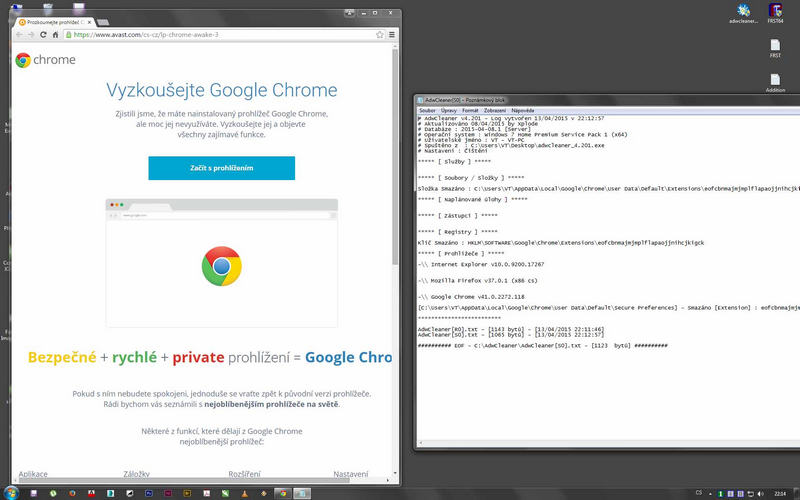
Task: Go to Chrome's home page icon
Action: pyautogui.click(x=56, y=34)
